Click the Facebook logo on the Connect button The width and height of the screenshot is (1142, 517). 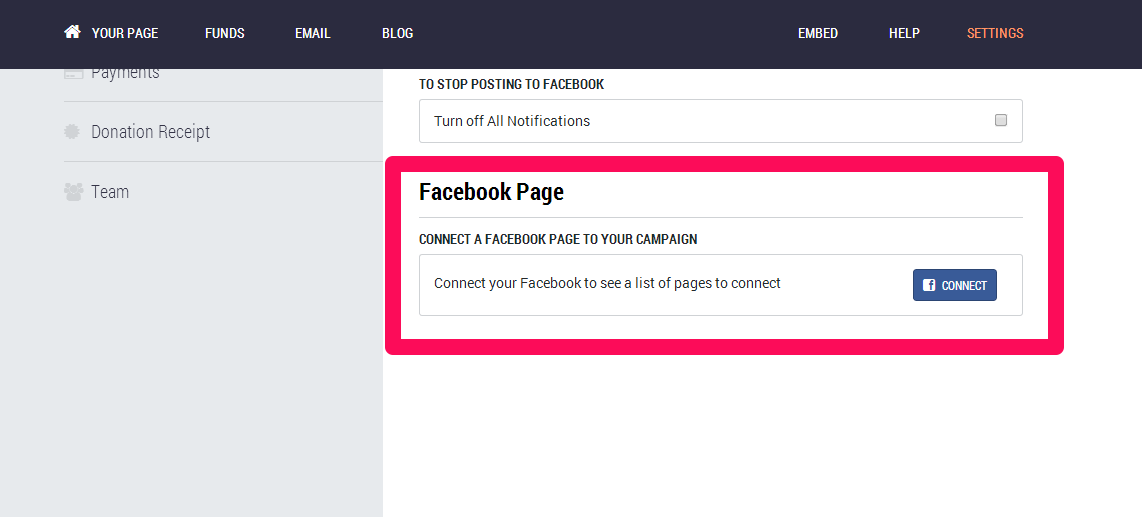click(x=929, y=285)
